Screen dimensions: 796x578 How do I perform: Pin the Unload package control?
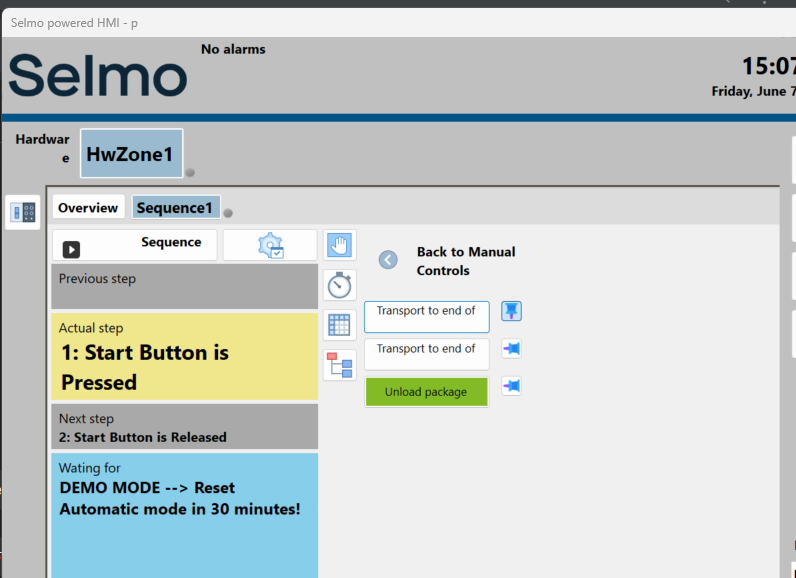pyautogui.click(x=511, y=386)
